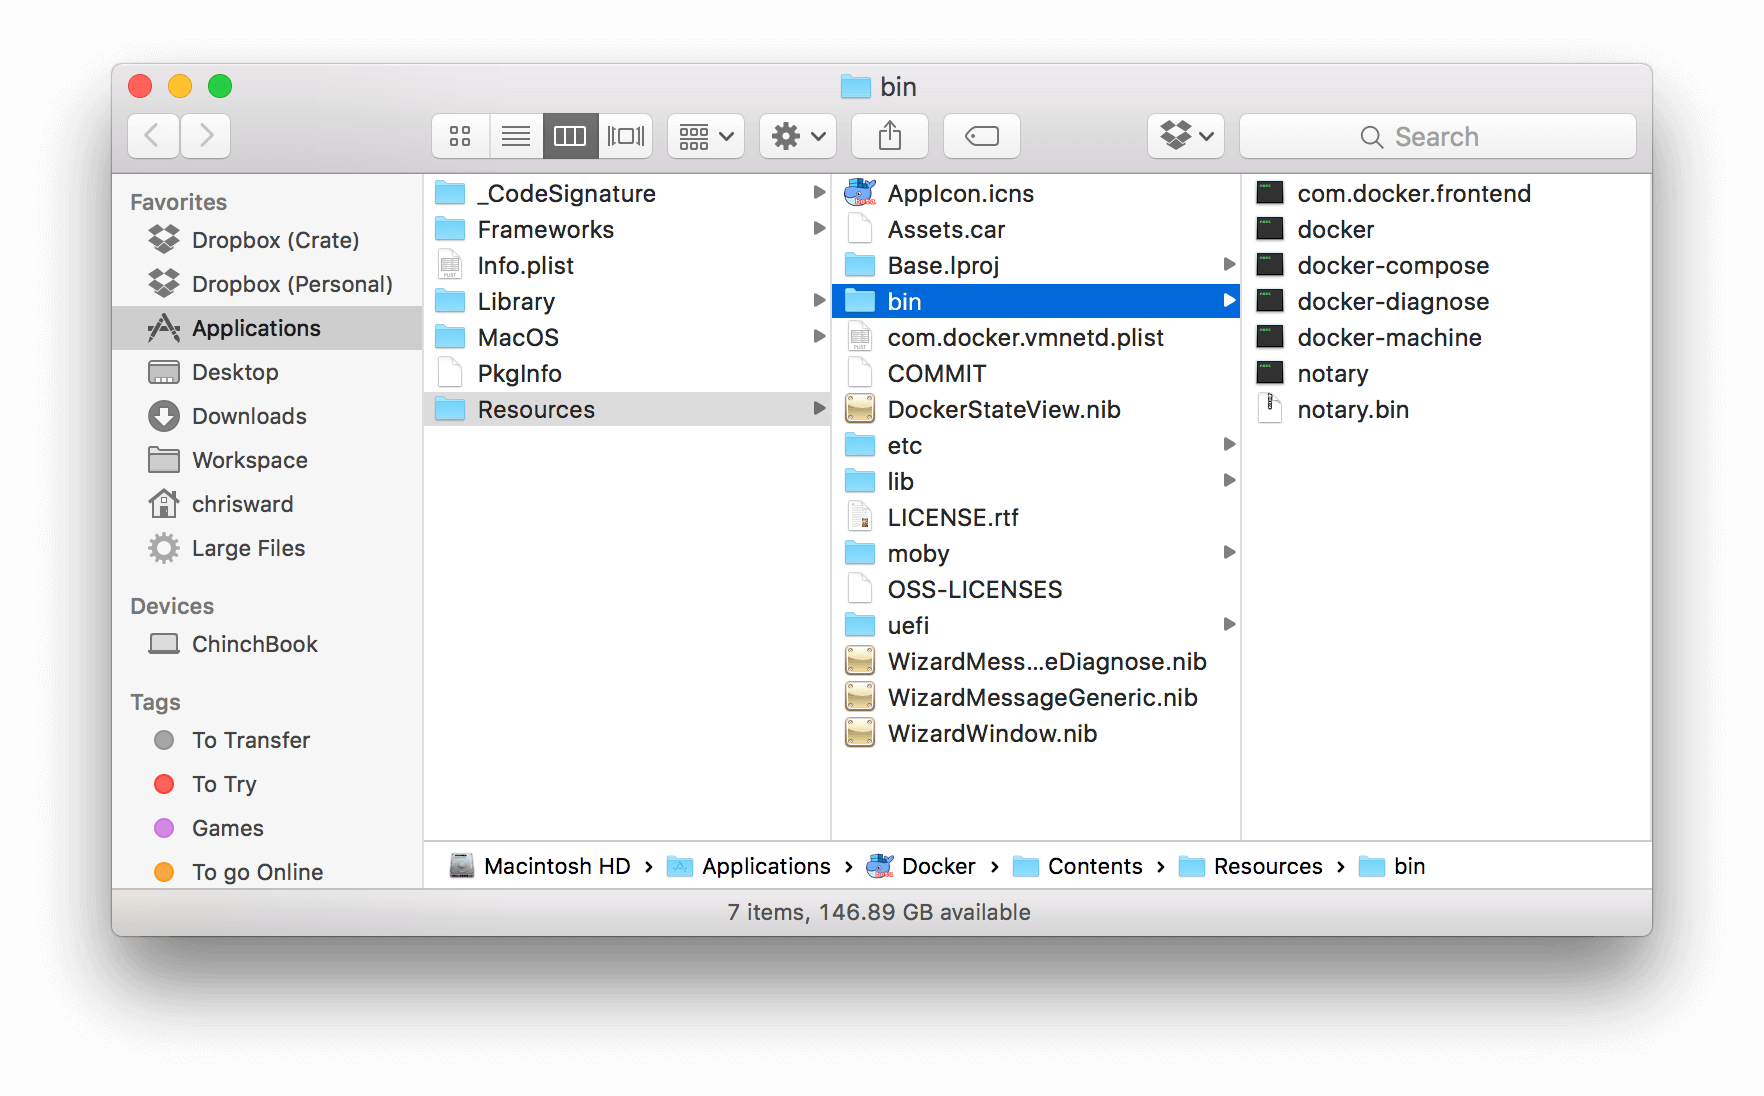Select the To go Online orange tag
Screen dimensions: 1764x1096
click(257, 871)
